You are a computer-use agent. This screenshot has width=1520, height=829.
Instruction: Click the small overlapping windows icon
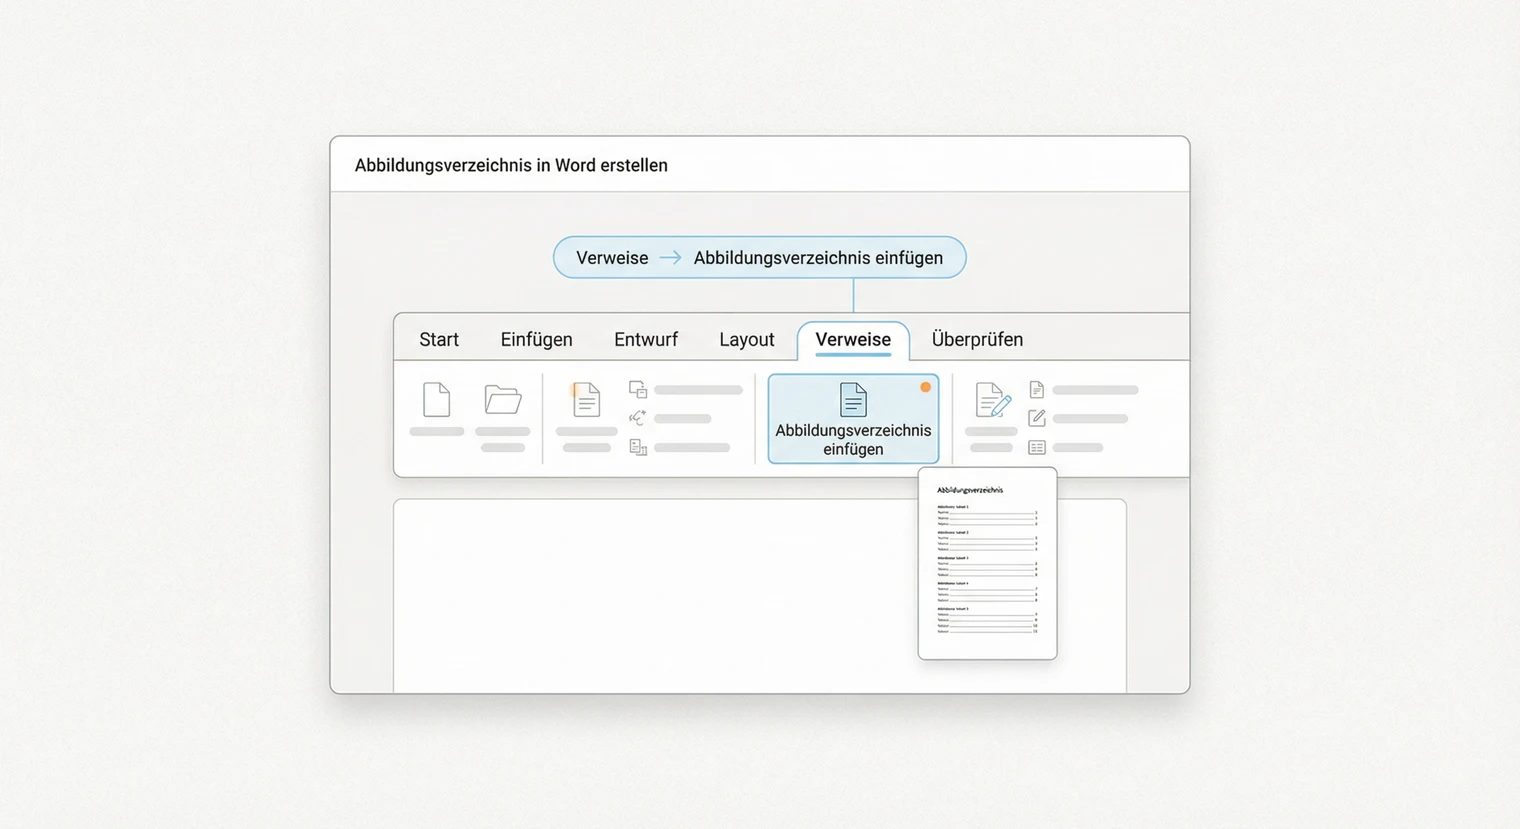(638, 389)
